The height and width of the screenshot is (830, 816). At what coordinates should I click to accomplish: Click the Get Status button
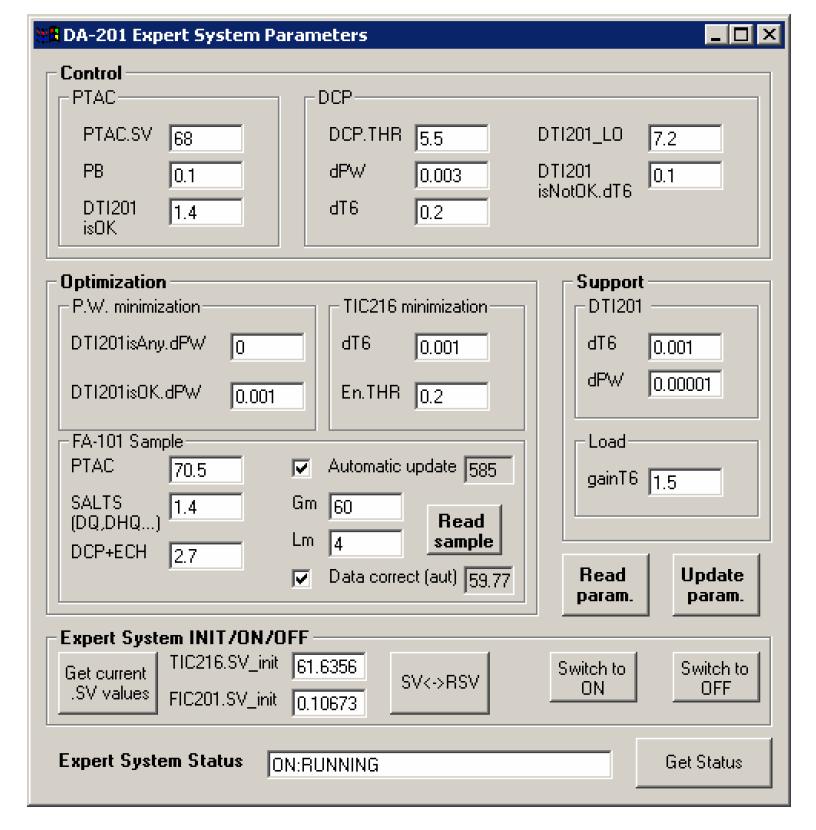(704, 763)
